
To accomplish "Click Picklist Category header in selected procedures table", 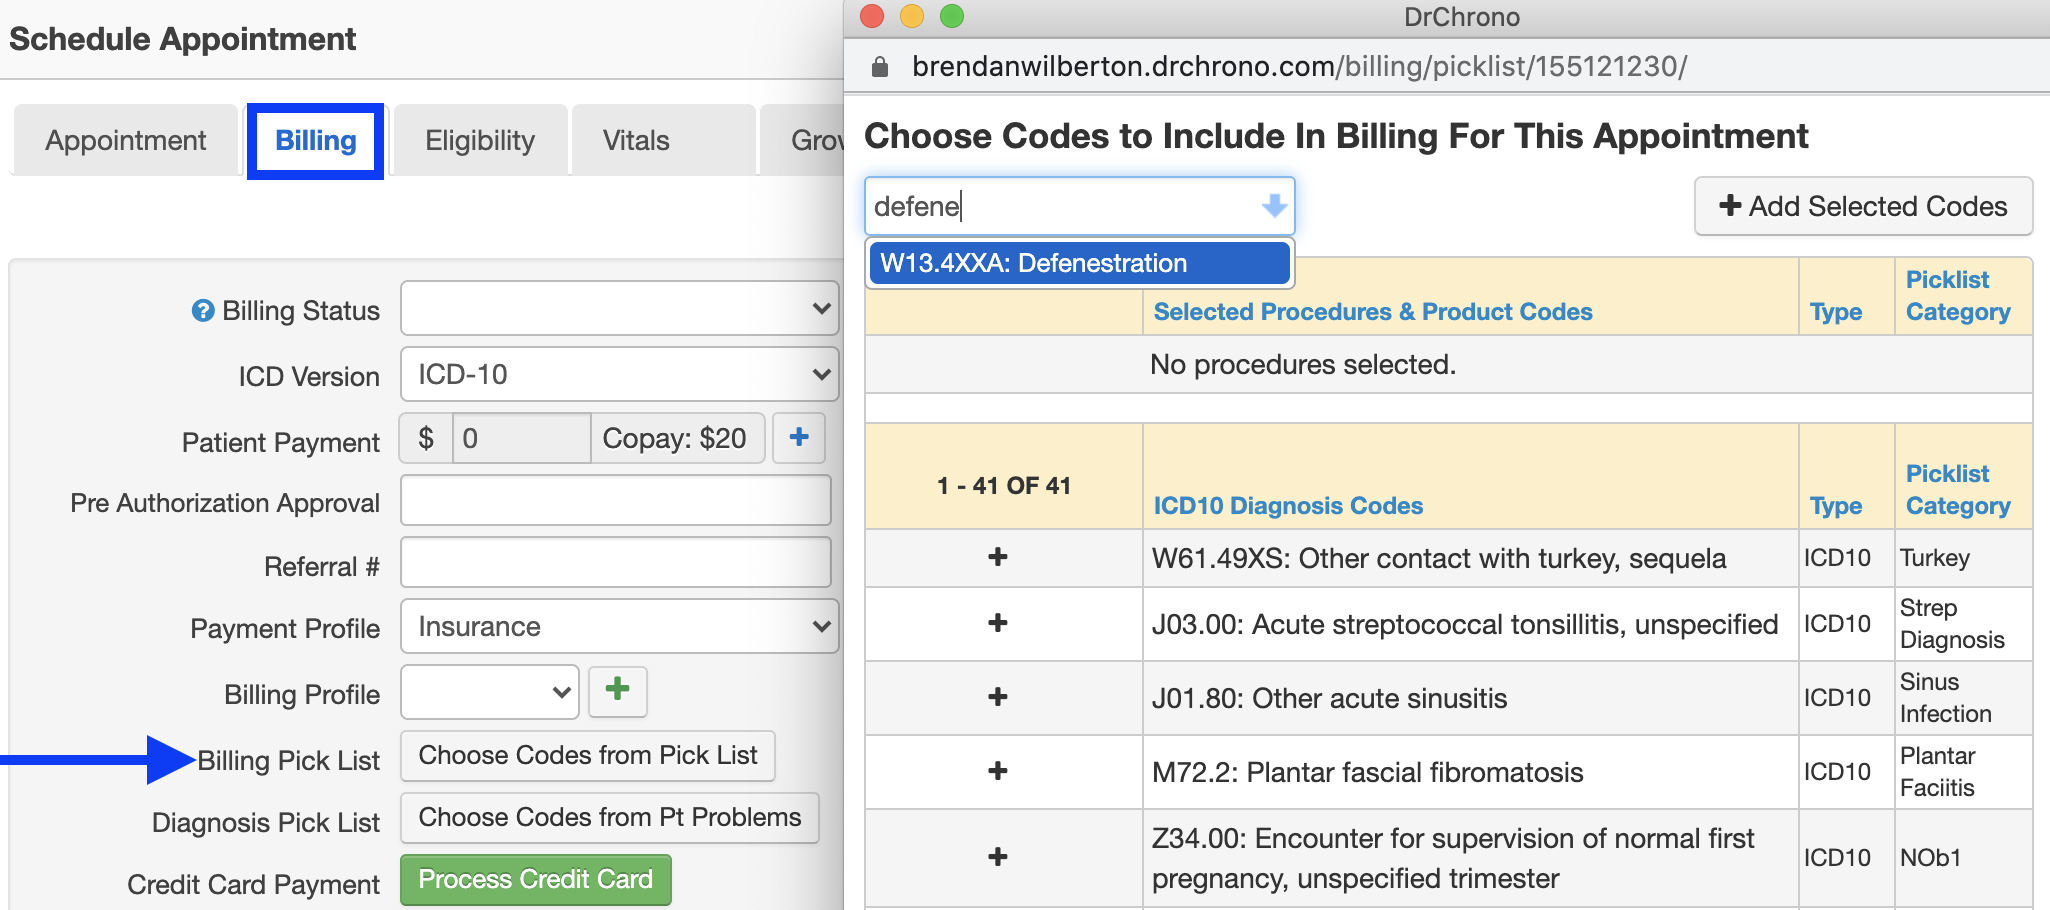I will click(1958, 296).
